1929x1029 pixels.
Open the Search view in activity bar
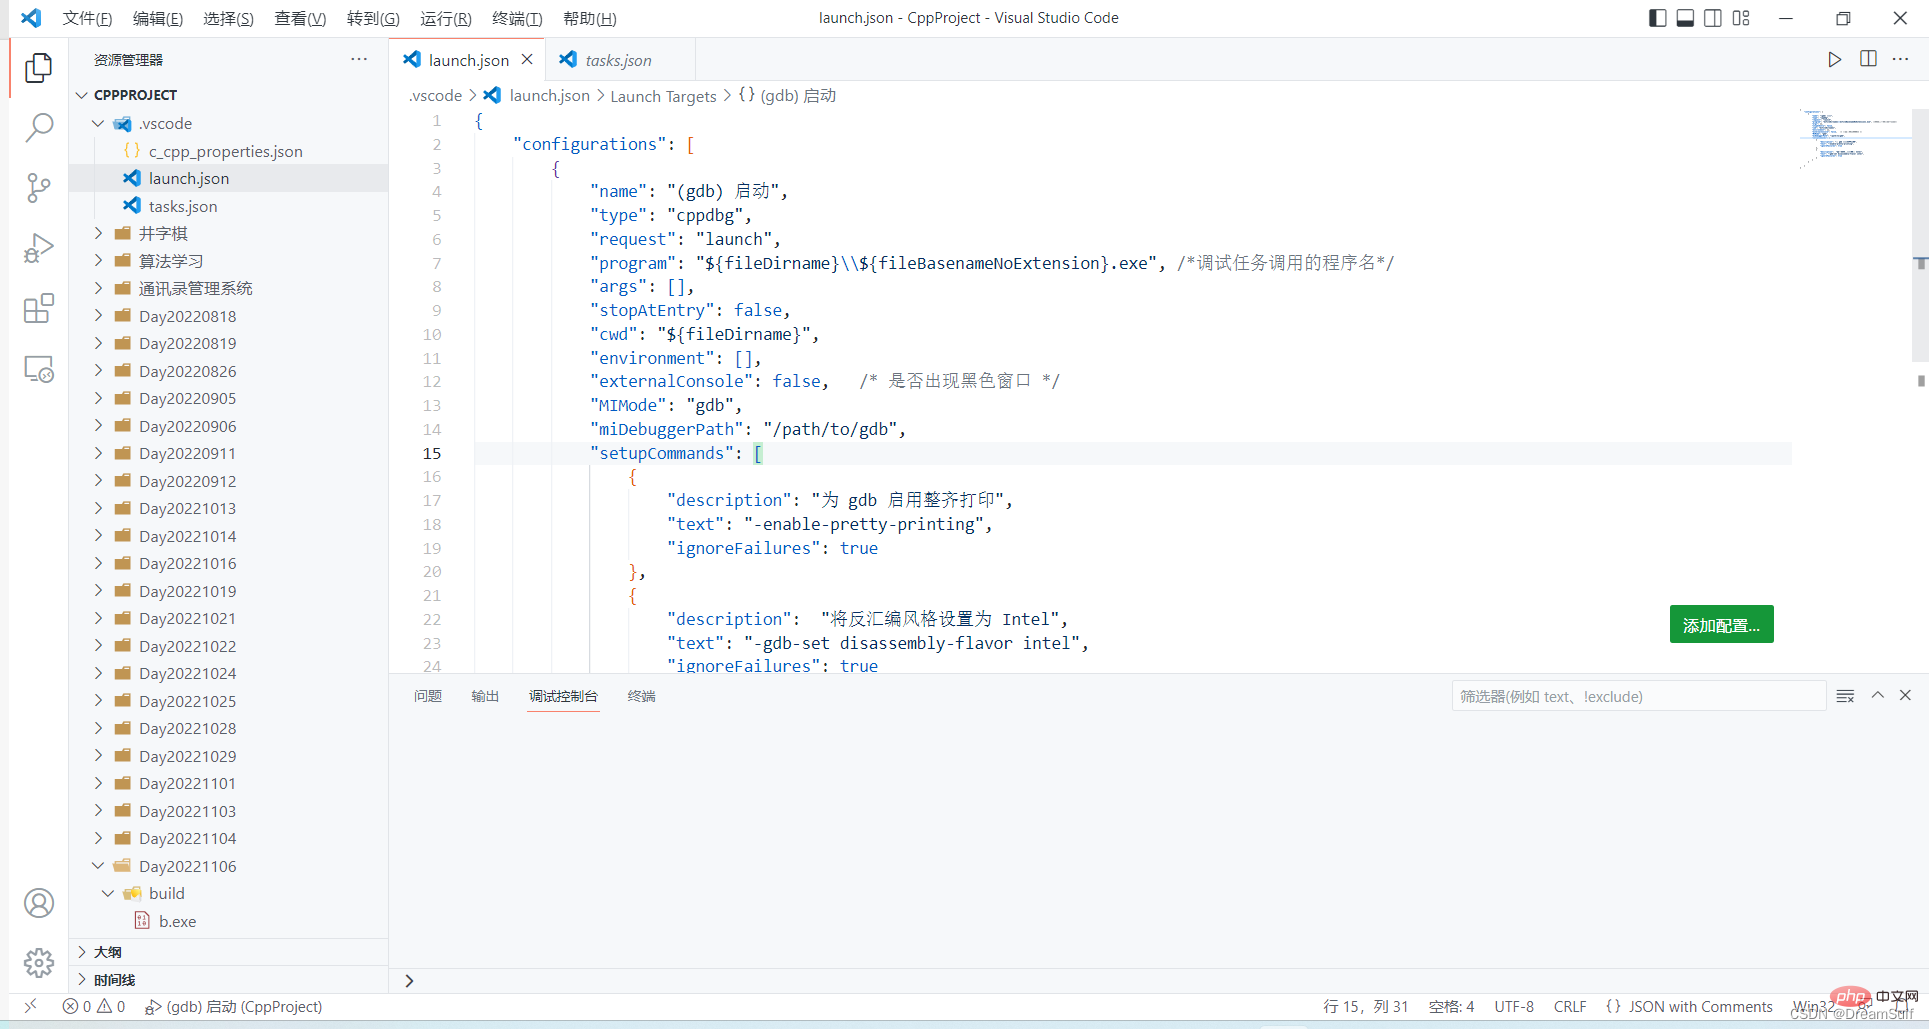pos(38,127)
